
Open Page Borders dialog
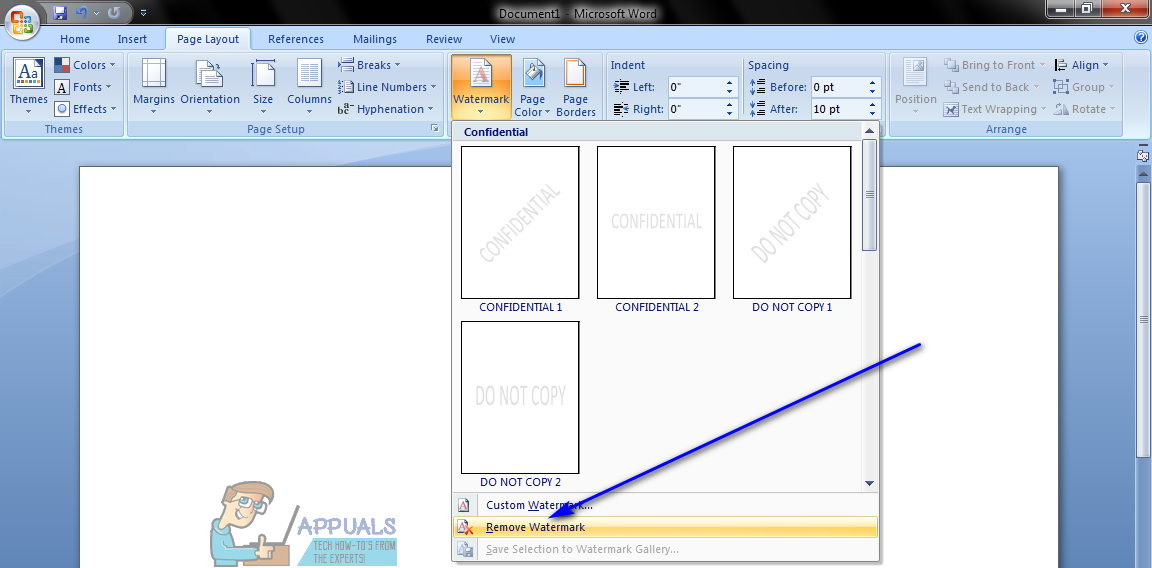576,87
